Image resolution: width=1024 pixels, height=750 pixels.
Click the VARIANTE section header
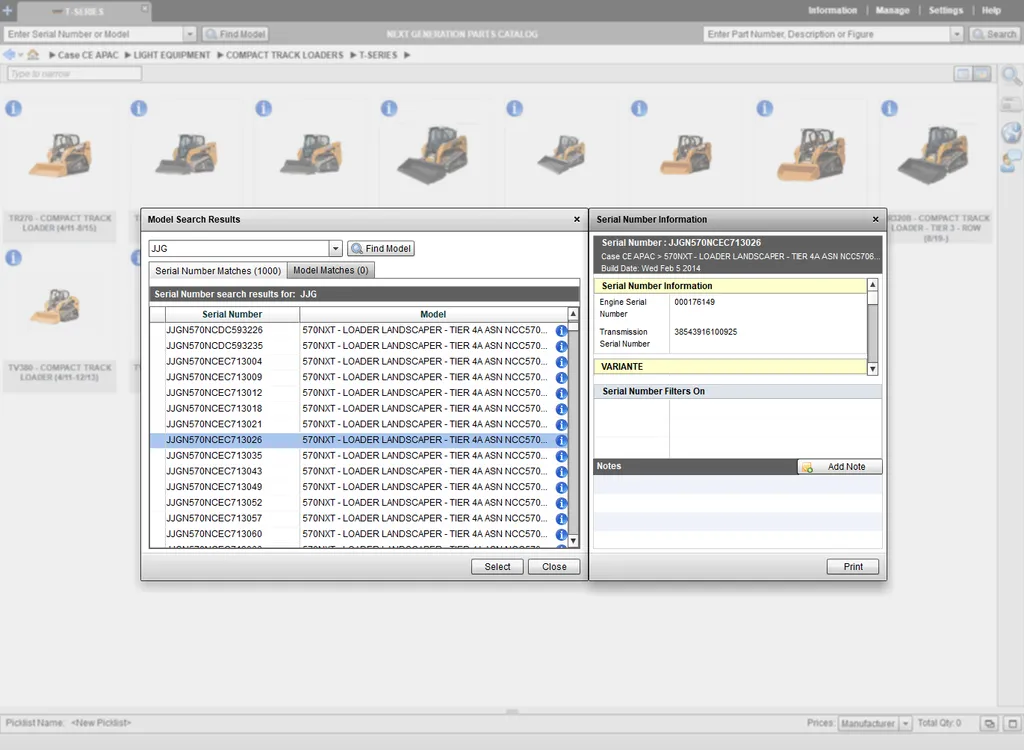(x=730, y=367)
